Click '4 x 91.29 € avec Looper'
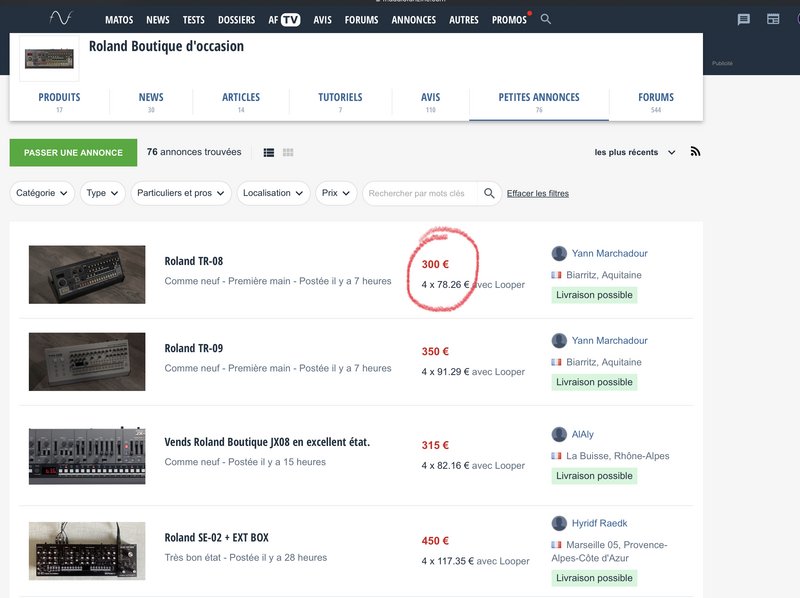 click(473, 372)
